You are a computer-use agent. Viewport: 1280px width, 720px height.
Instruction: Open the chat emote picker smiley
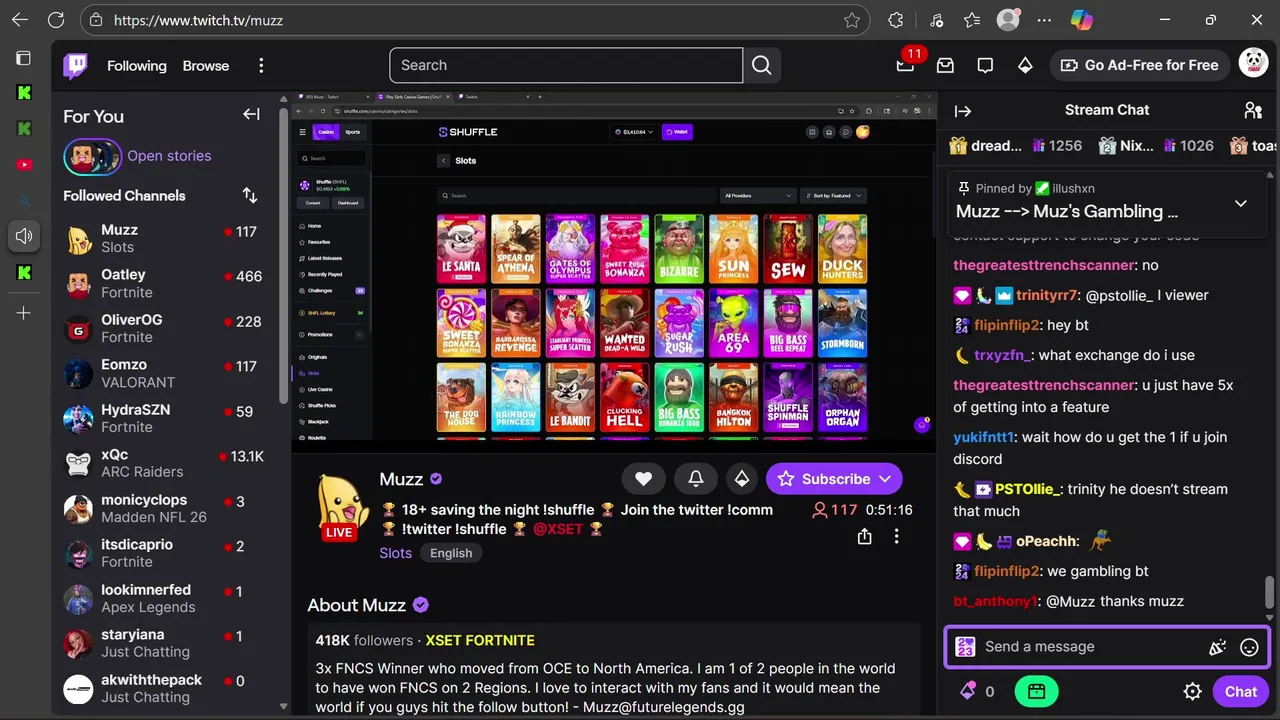coord(1249,647)
